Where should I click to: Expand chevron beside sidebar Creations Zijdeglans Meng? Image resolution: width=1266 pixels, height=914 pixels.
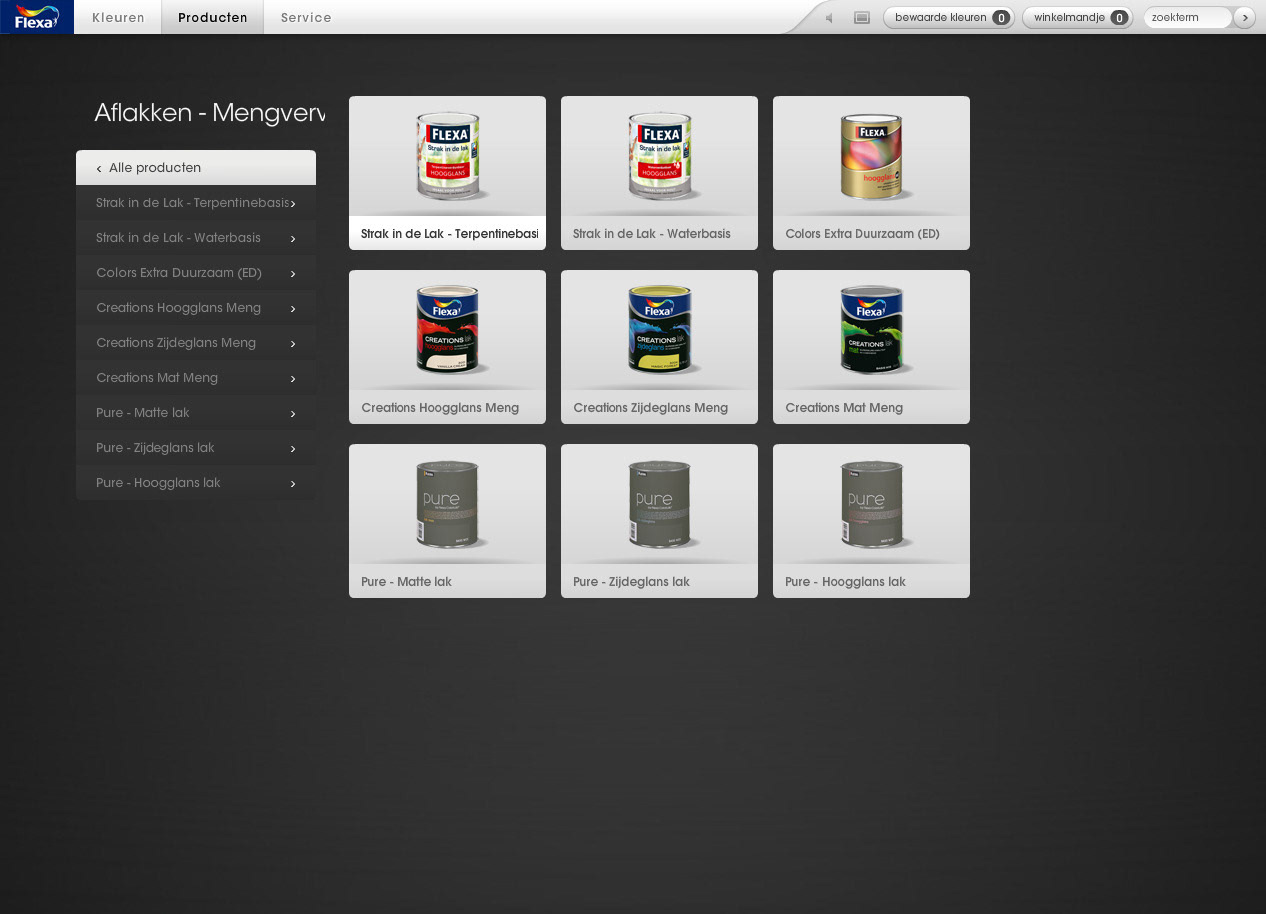(293, 344)
